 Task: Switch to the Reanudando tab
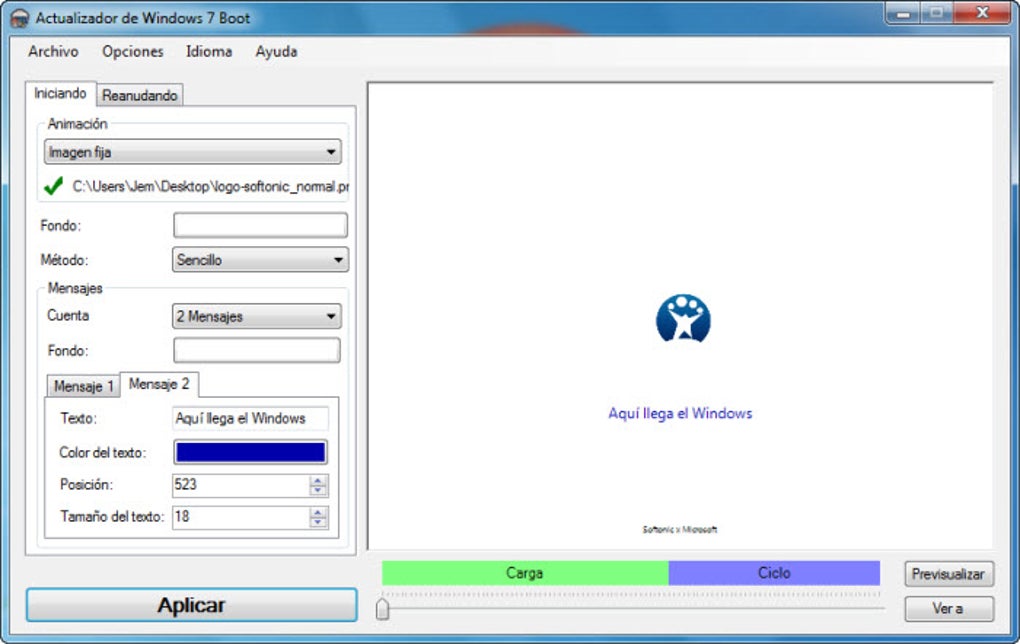click(140, 96)
